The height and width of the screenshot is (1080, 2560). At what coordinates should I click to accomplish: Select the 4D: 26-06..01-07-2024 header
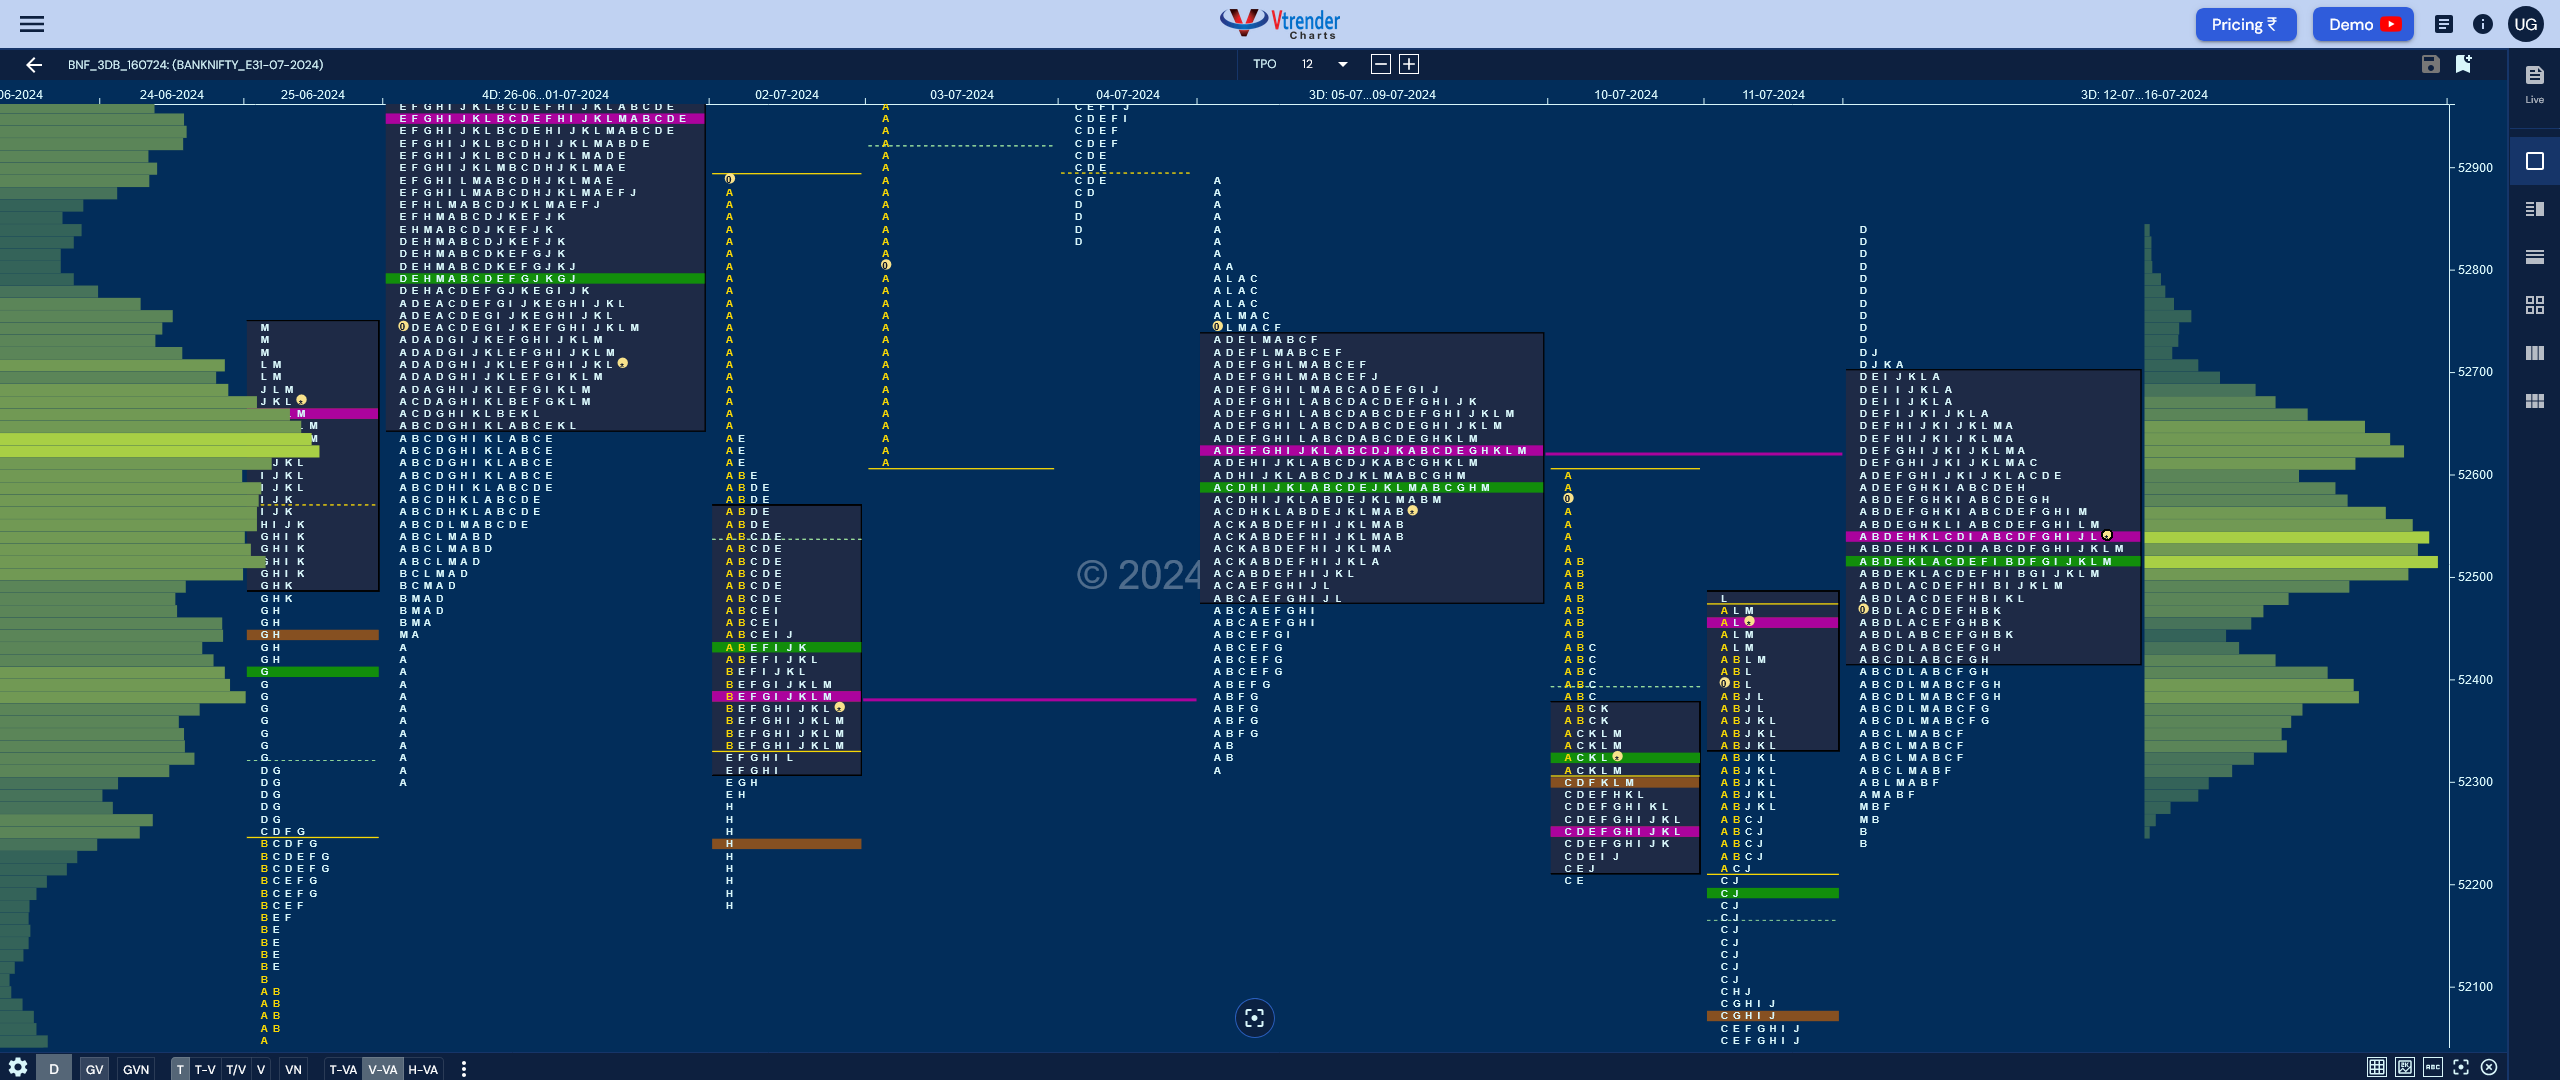[x=545, y=95]
